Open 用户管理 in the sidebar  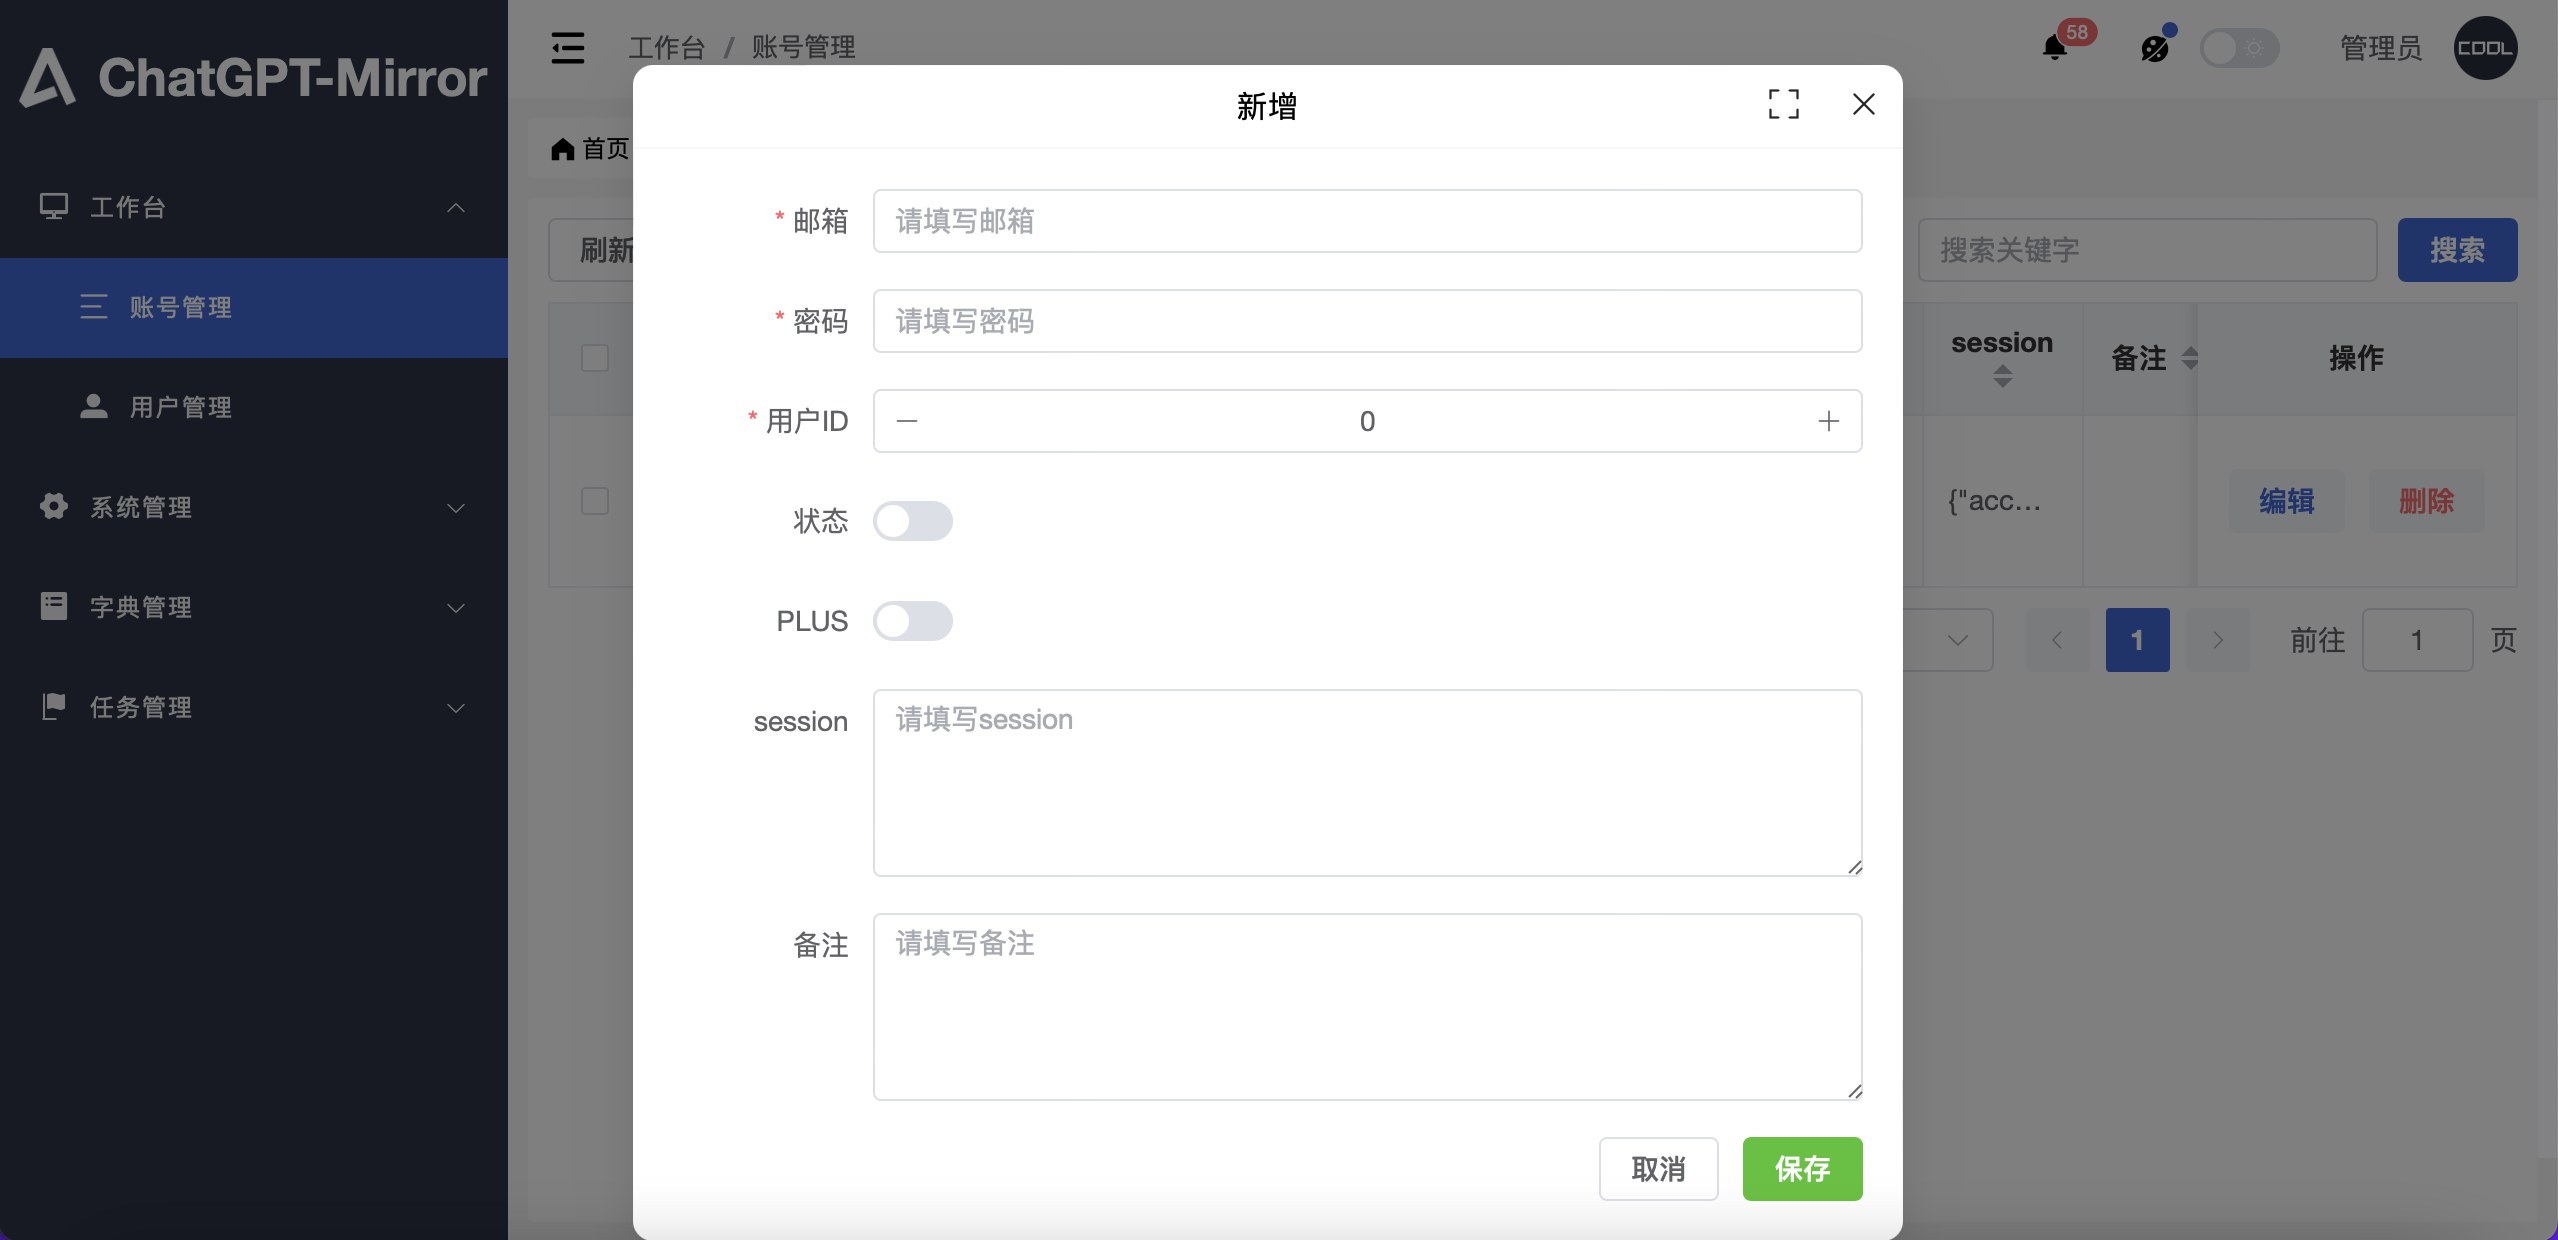pos(180,407)
